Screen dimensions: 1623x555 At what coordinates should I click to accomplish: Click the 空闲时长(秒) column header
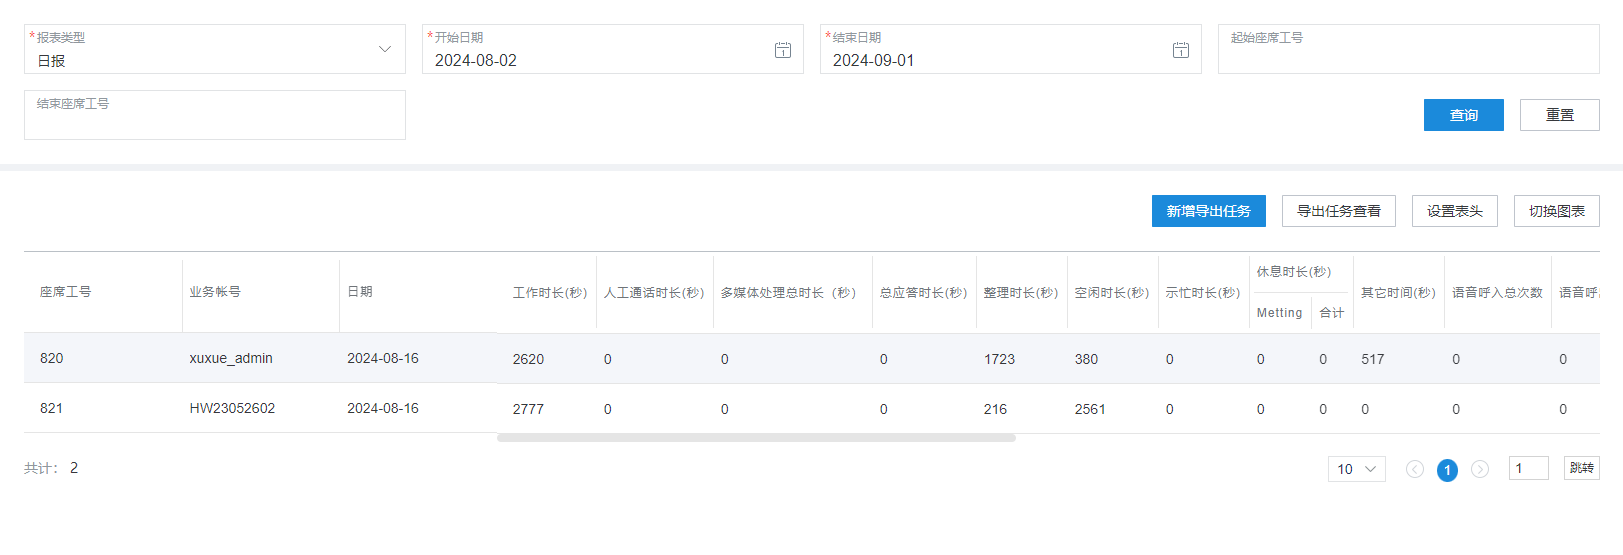[1111, 293]
